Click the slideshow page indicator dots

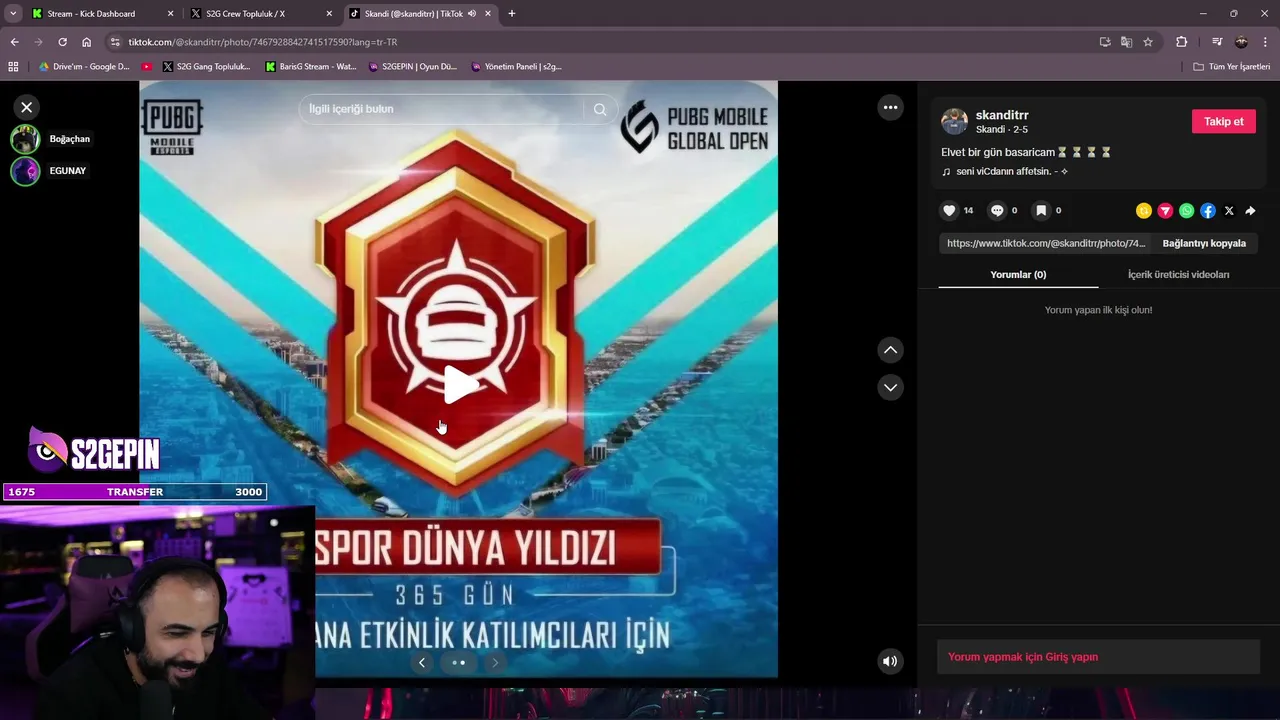[x=459, y=662]
